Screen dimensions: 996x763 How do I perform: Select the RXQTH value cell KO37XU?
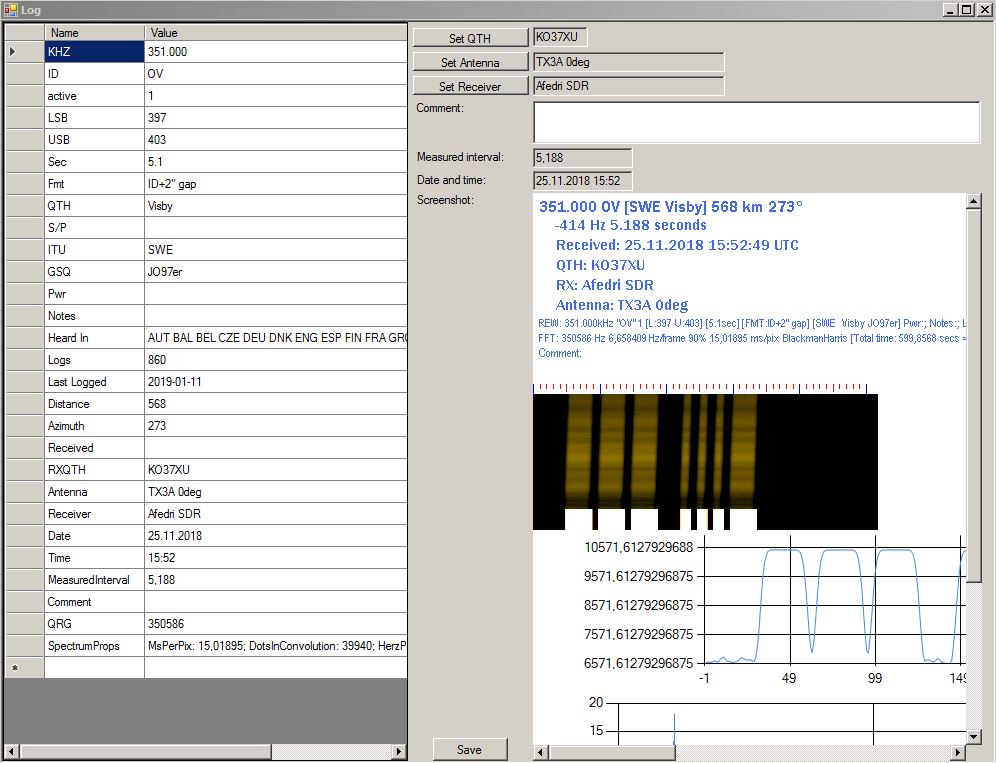(276, 470)
